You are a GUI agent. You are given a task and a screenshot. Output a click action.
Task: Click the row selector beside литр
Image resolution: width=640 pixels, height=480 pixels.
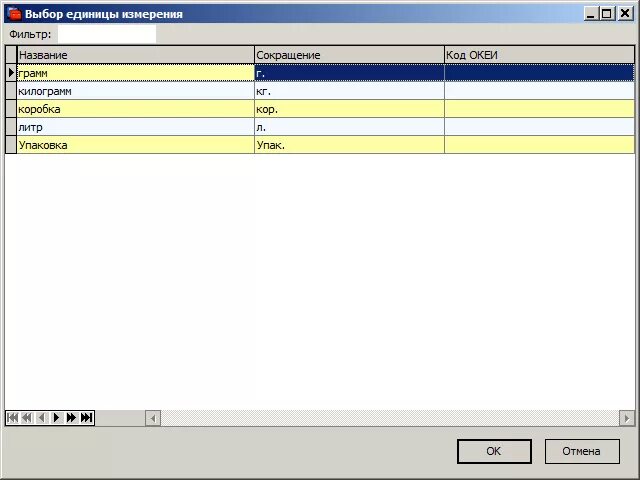[x=11, y=127]
